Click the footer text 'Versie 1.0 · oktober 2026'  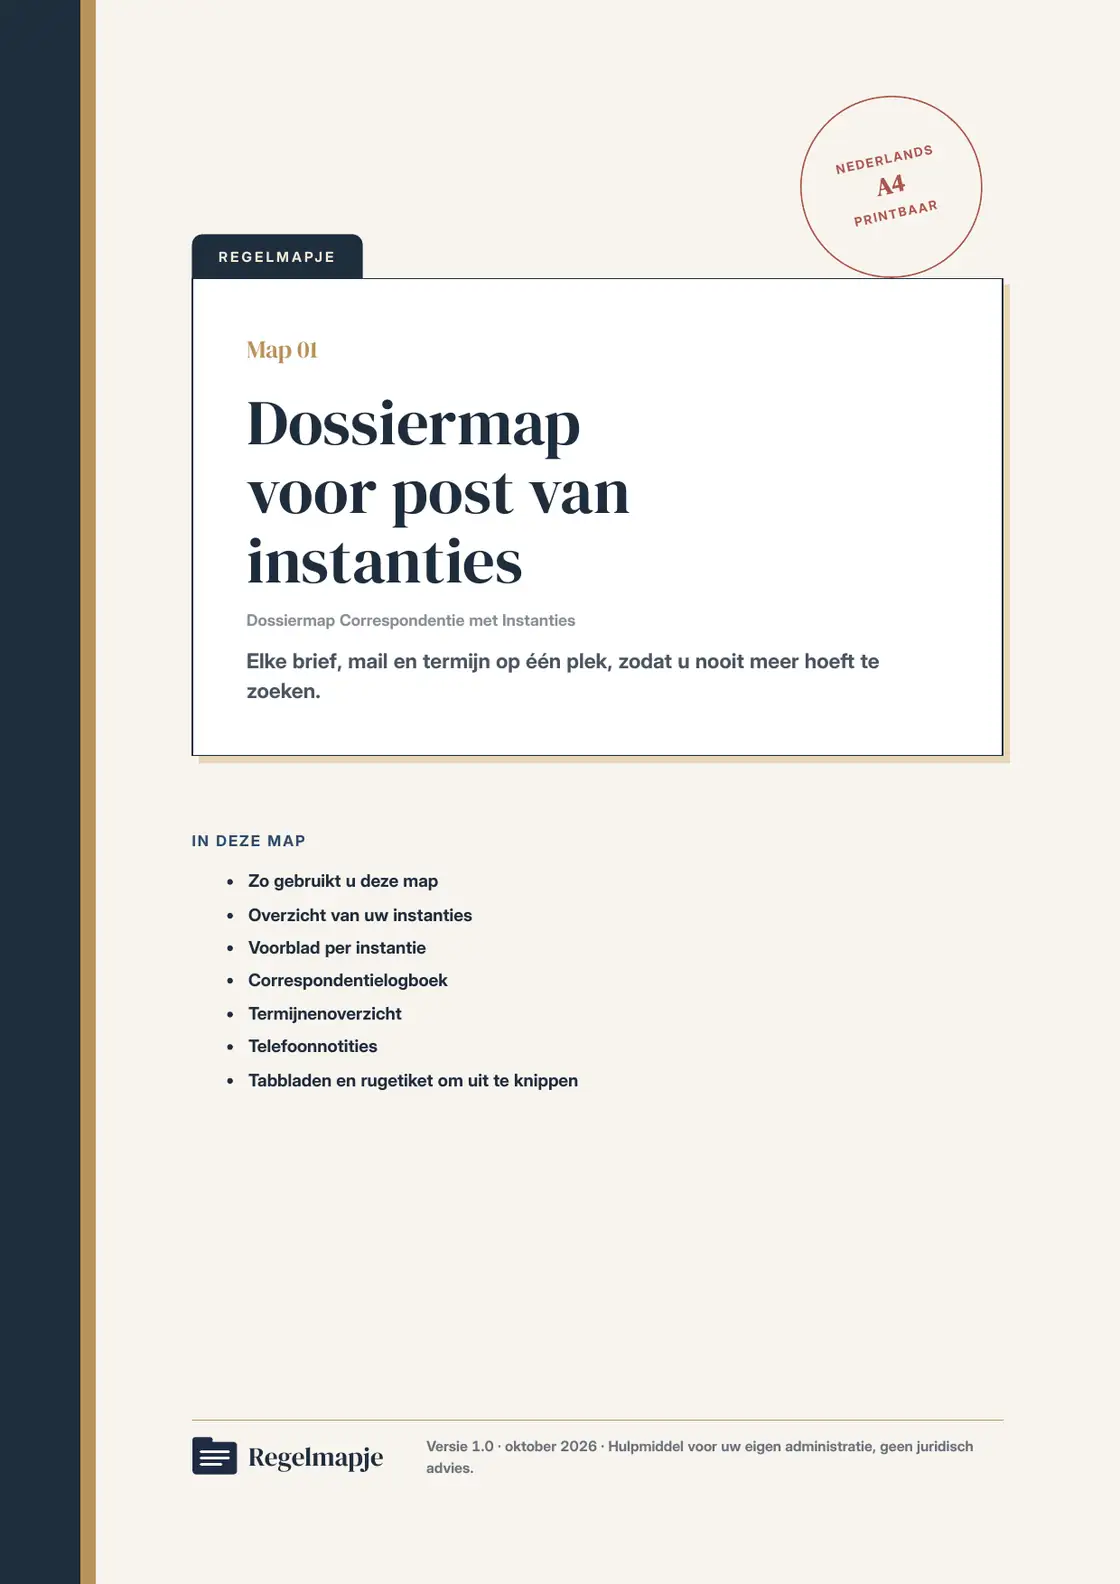coord(511,1446)
